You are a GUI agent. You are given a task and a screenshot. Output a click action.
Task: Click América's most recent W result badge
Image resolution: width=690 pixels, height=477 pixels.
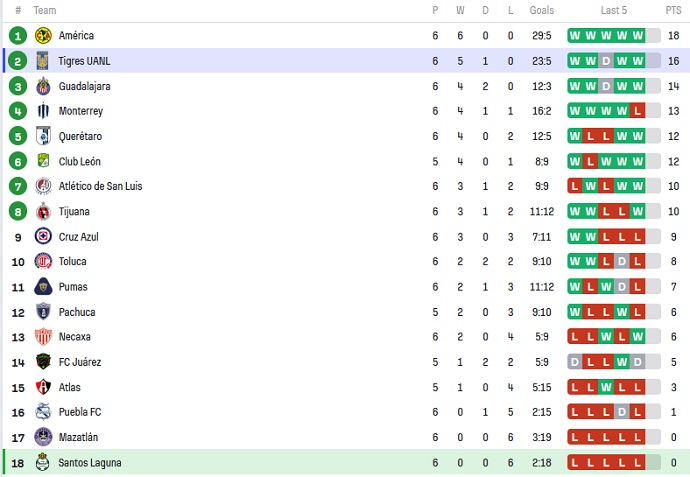653,36
